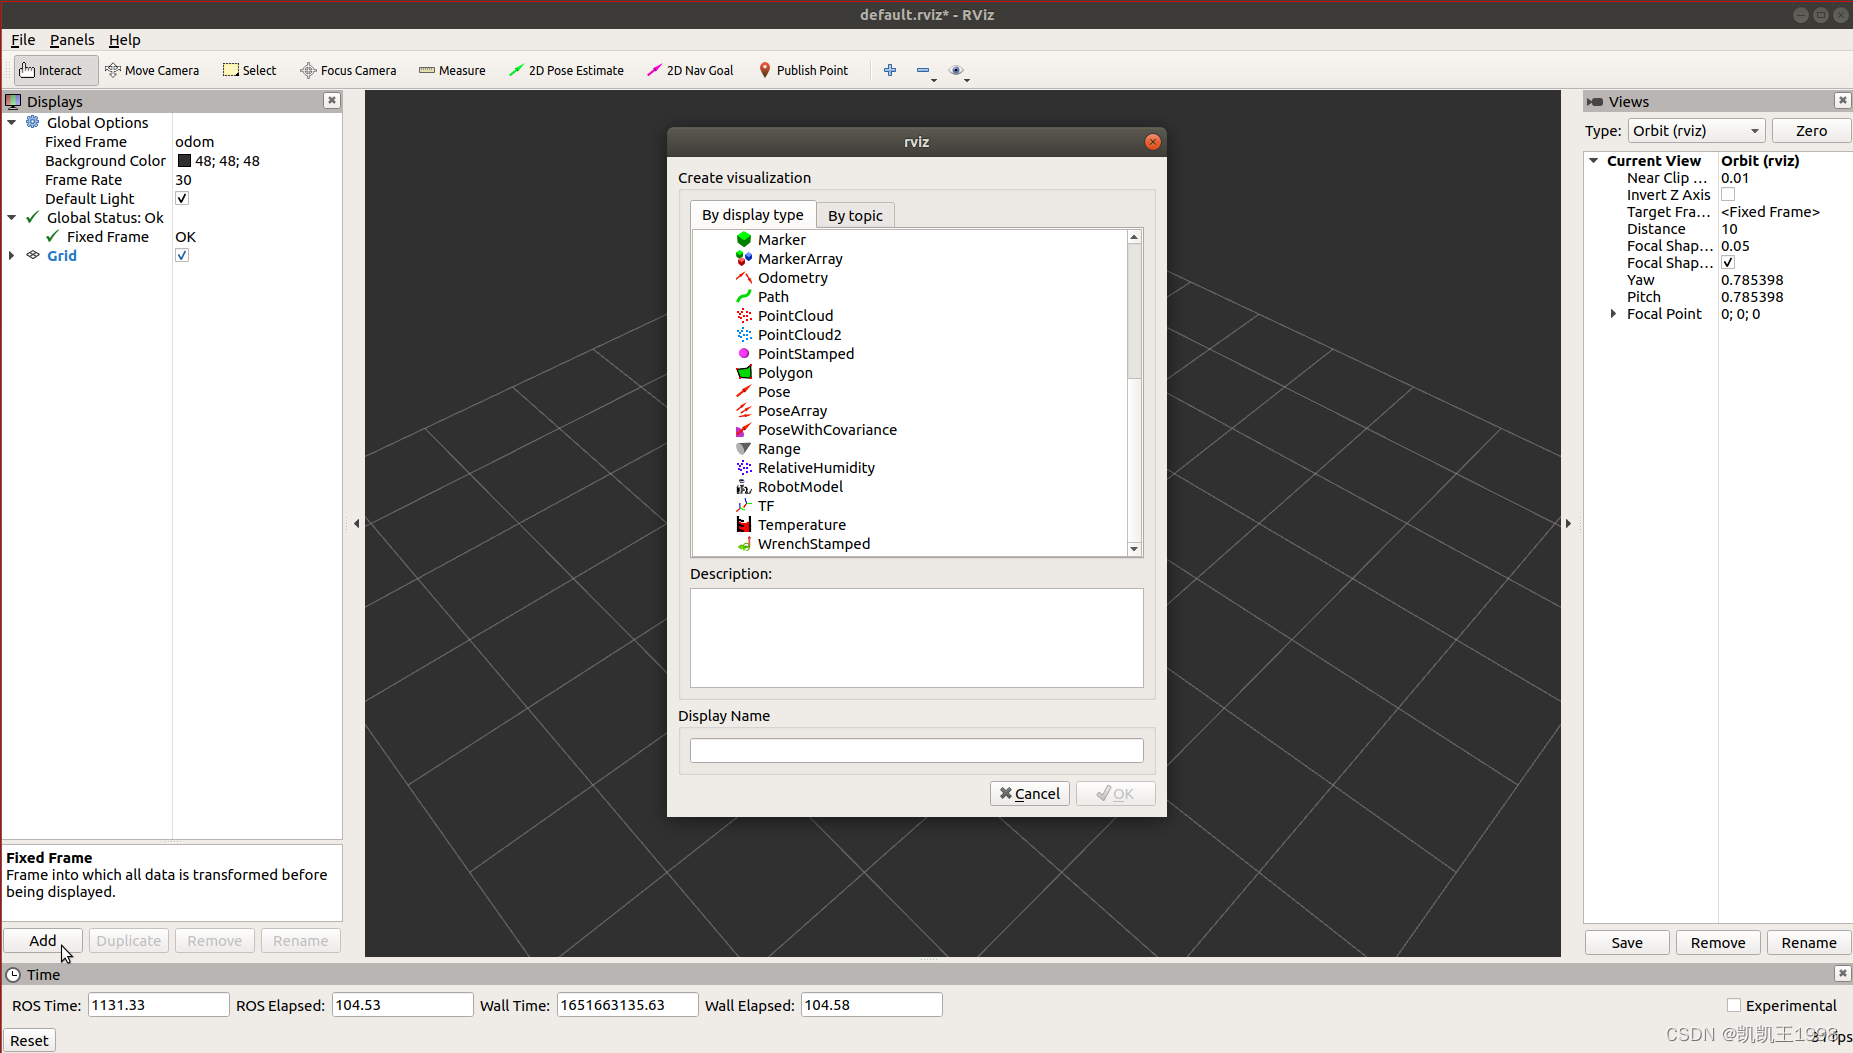This screenshot has height=1053, width=1853.
Task: Toggle the Focal Shape Fixed Size checkbox
Action: (x=1728, y=263)
